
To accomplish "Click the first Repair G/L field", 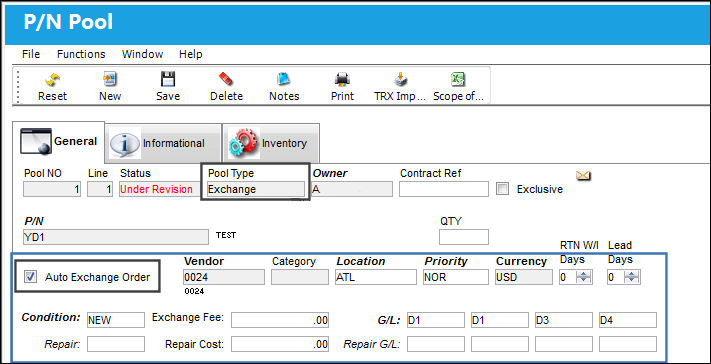I will point(436,344).
